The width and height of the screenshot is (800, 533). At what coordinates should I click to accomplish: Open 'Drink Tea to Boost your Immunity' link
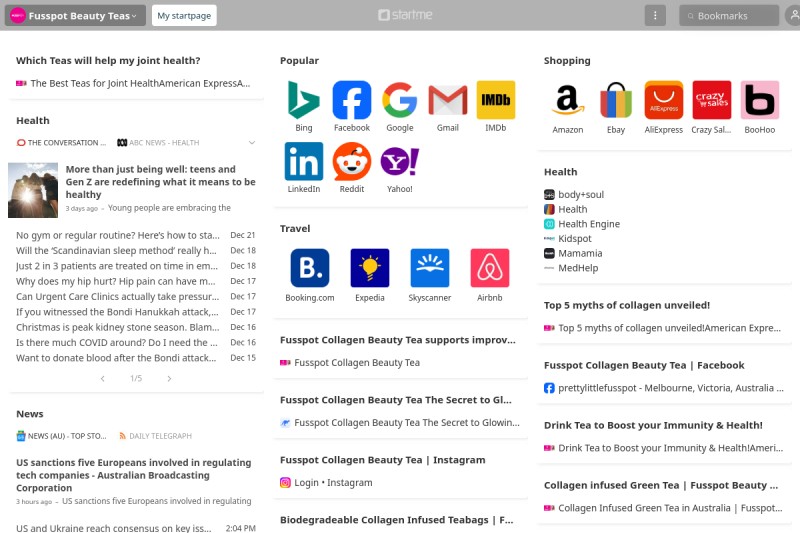coord(670,448)
